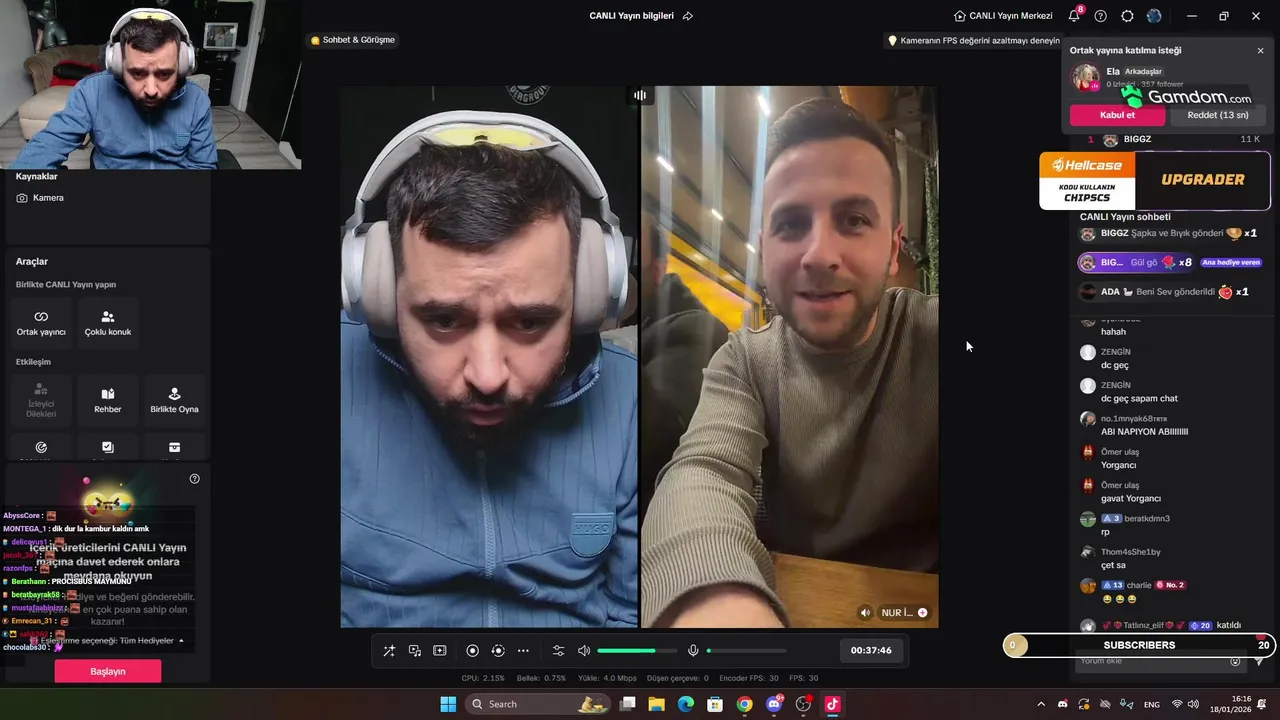This screenshot has width=1280, height=720.
Task: Accept co-host request with Kabul et
Action: 1117,115
